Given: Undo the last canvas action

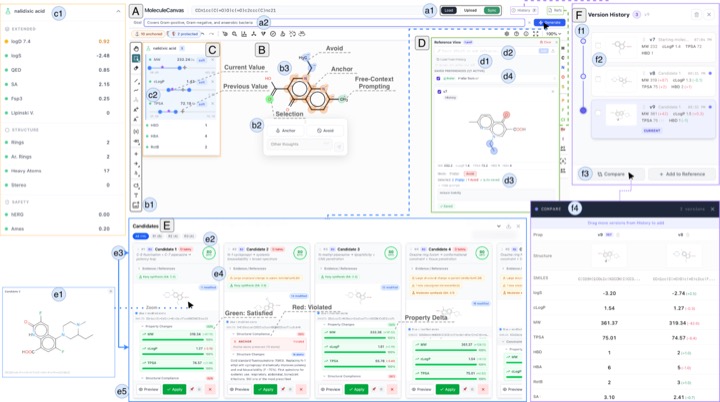Looking at the screenshot, I should coord(203,34).
